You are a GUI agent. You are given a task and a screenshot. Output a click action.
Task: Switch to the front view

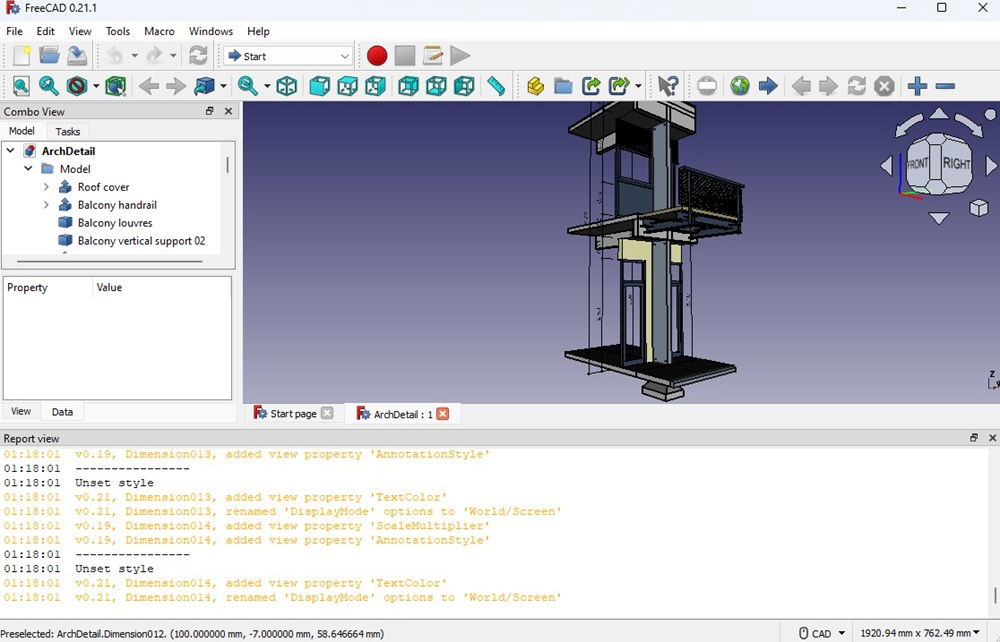(x=320, y=86)
